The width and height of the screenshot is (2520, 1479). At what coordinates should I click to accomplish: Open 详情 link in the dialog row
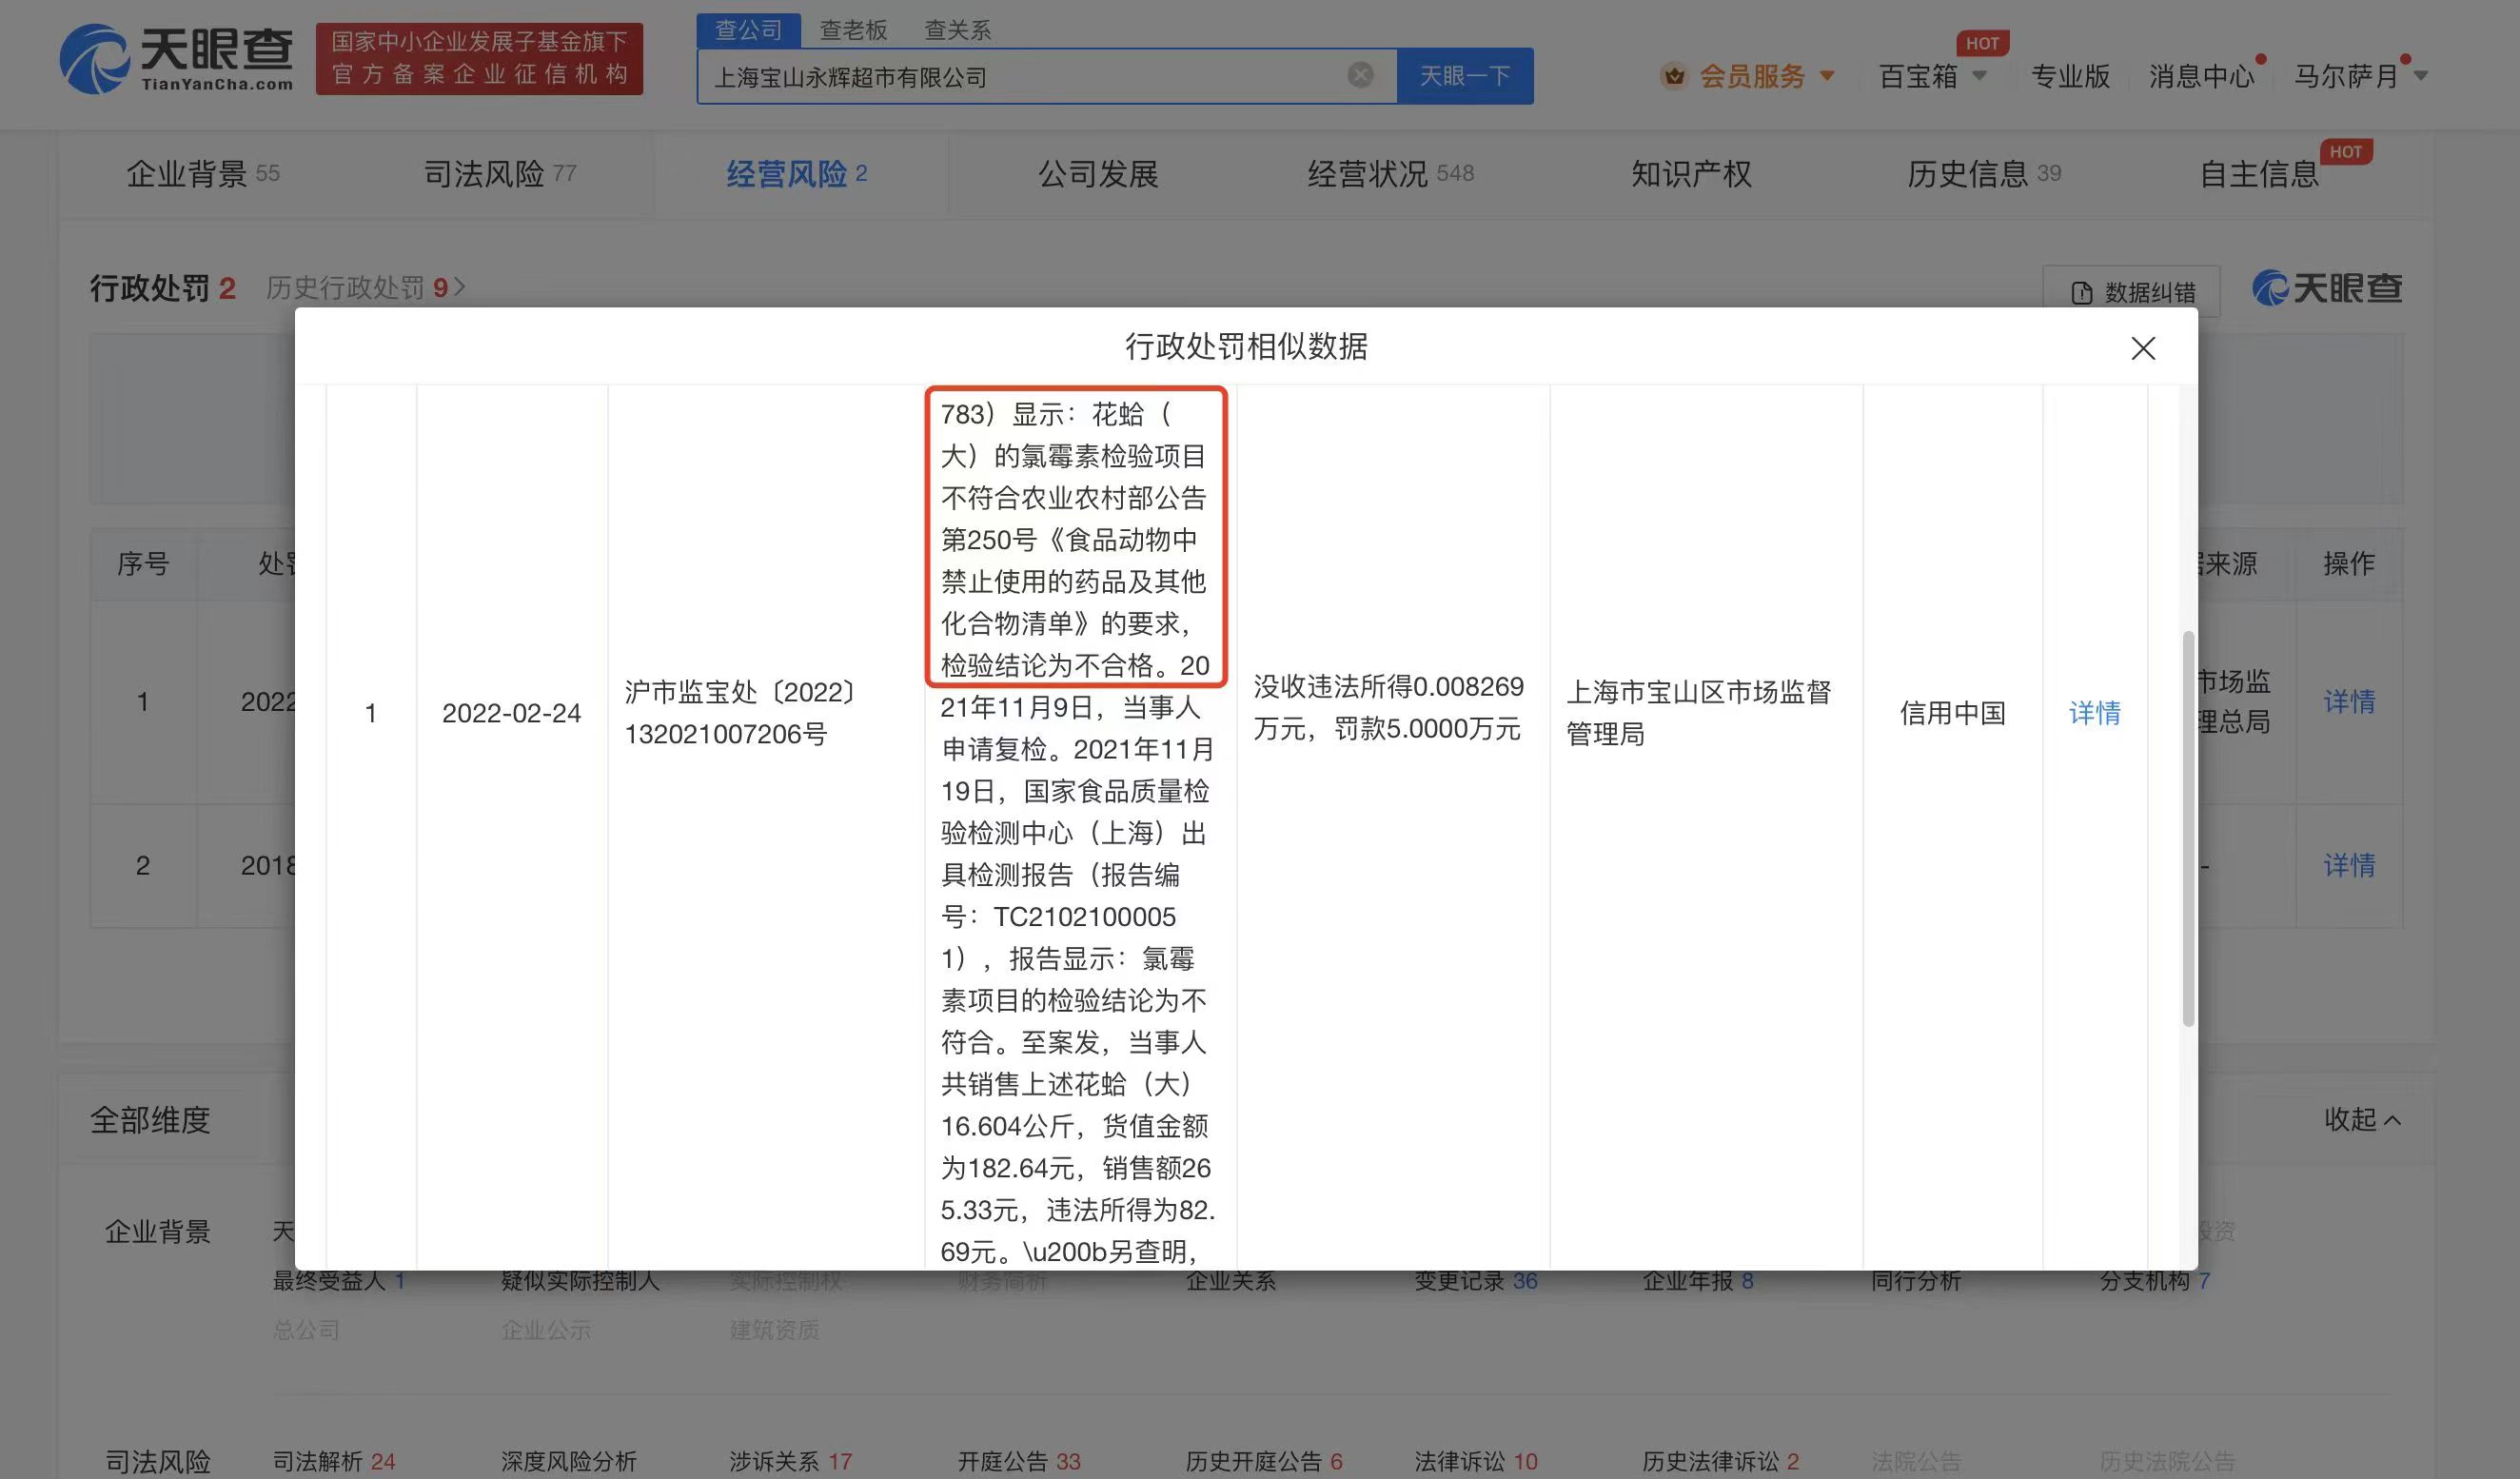2094,713
